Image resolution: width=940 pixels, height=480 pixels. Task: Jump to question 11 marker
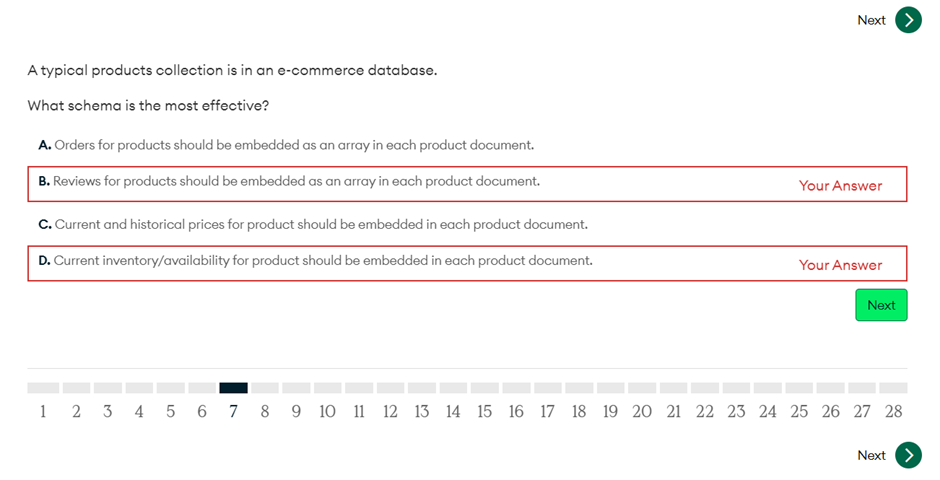coord(359,388)
